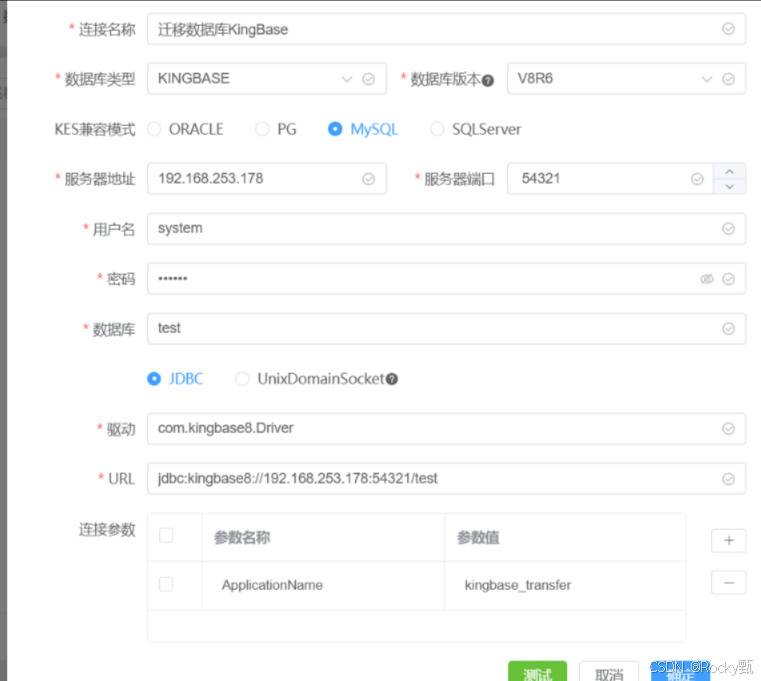Toggle password visibility eye icon
761x681 pixels.
tap(707, 279)
